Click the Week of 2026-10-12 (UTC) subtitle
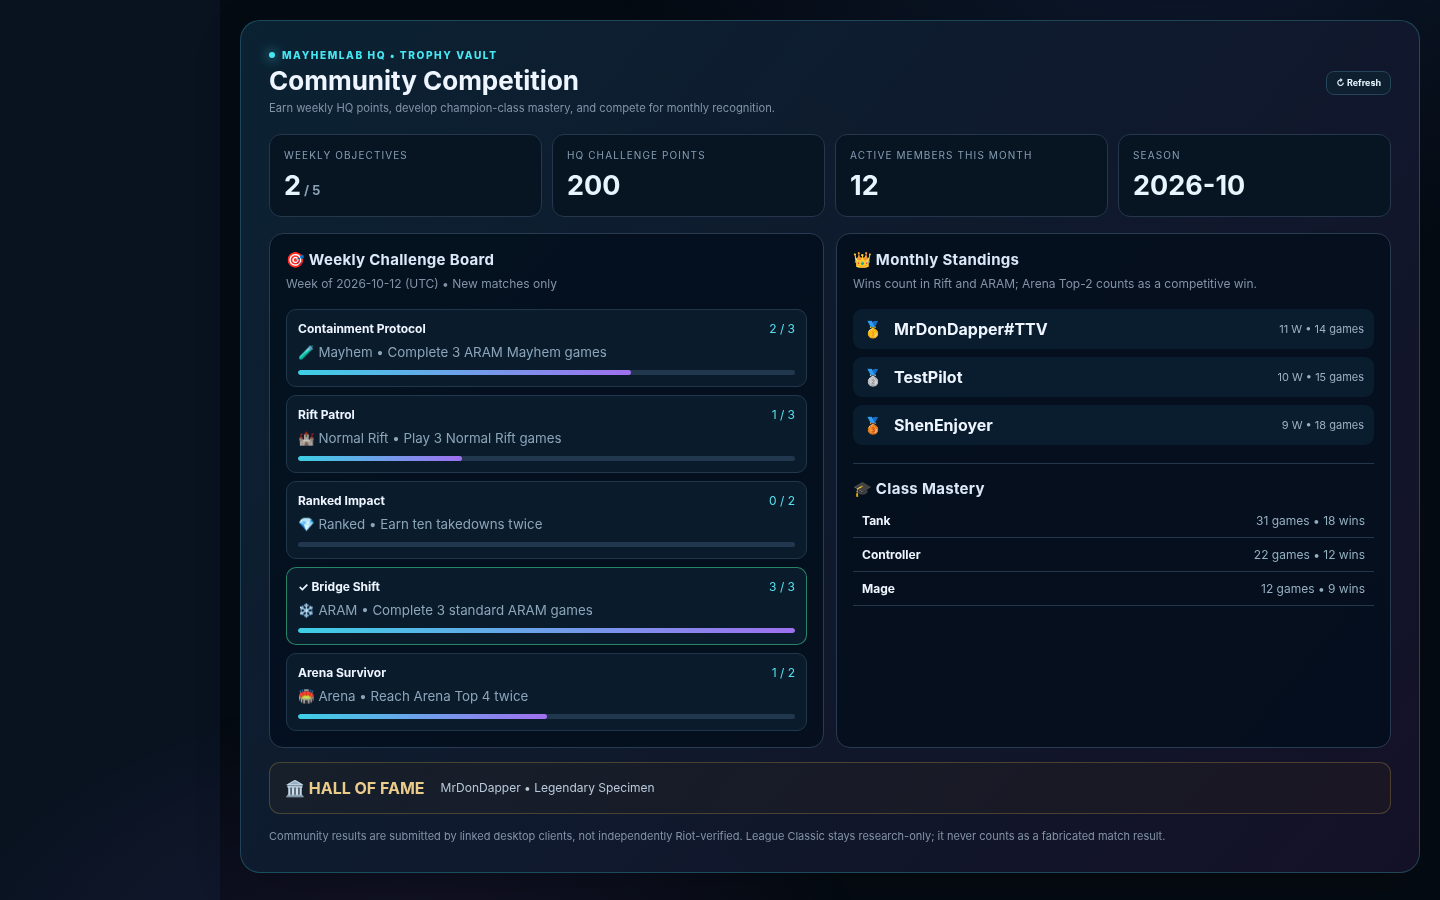The image size is (1440, 900). point(362,284)
